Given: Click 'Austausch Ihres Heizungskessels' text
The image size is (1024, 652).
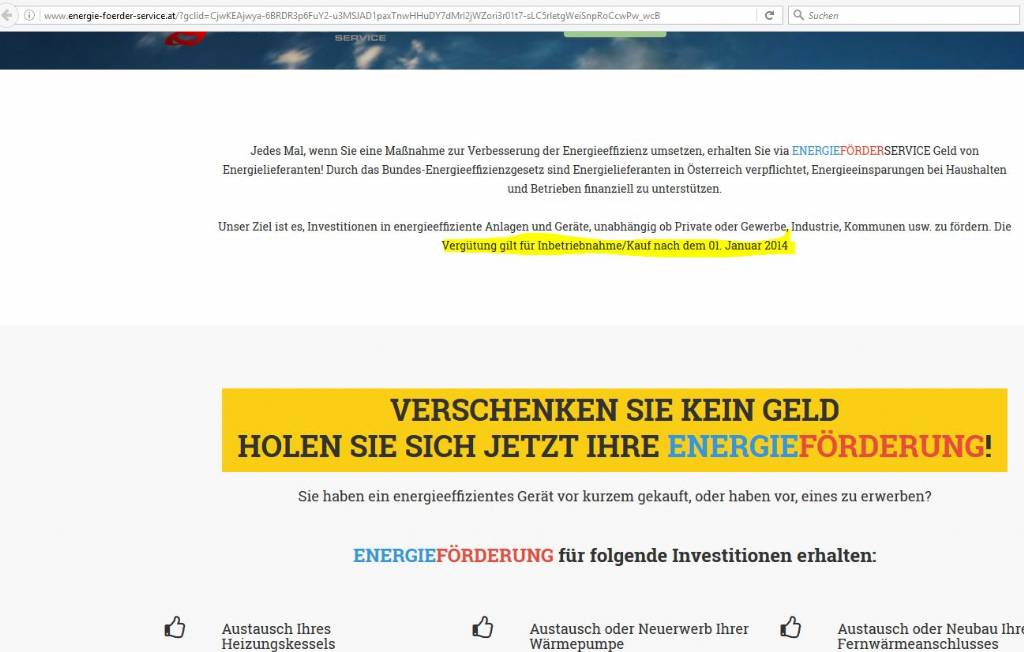Looking at the screenshot, I should 278,636.
